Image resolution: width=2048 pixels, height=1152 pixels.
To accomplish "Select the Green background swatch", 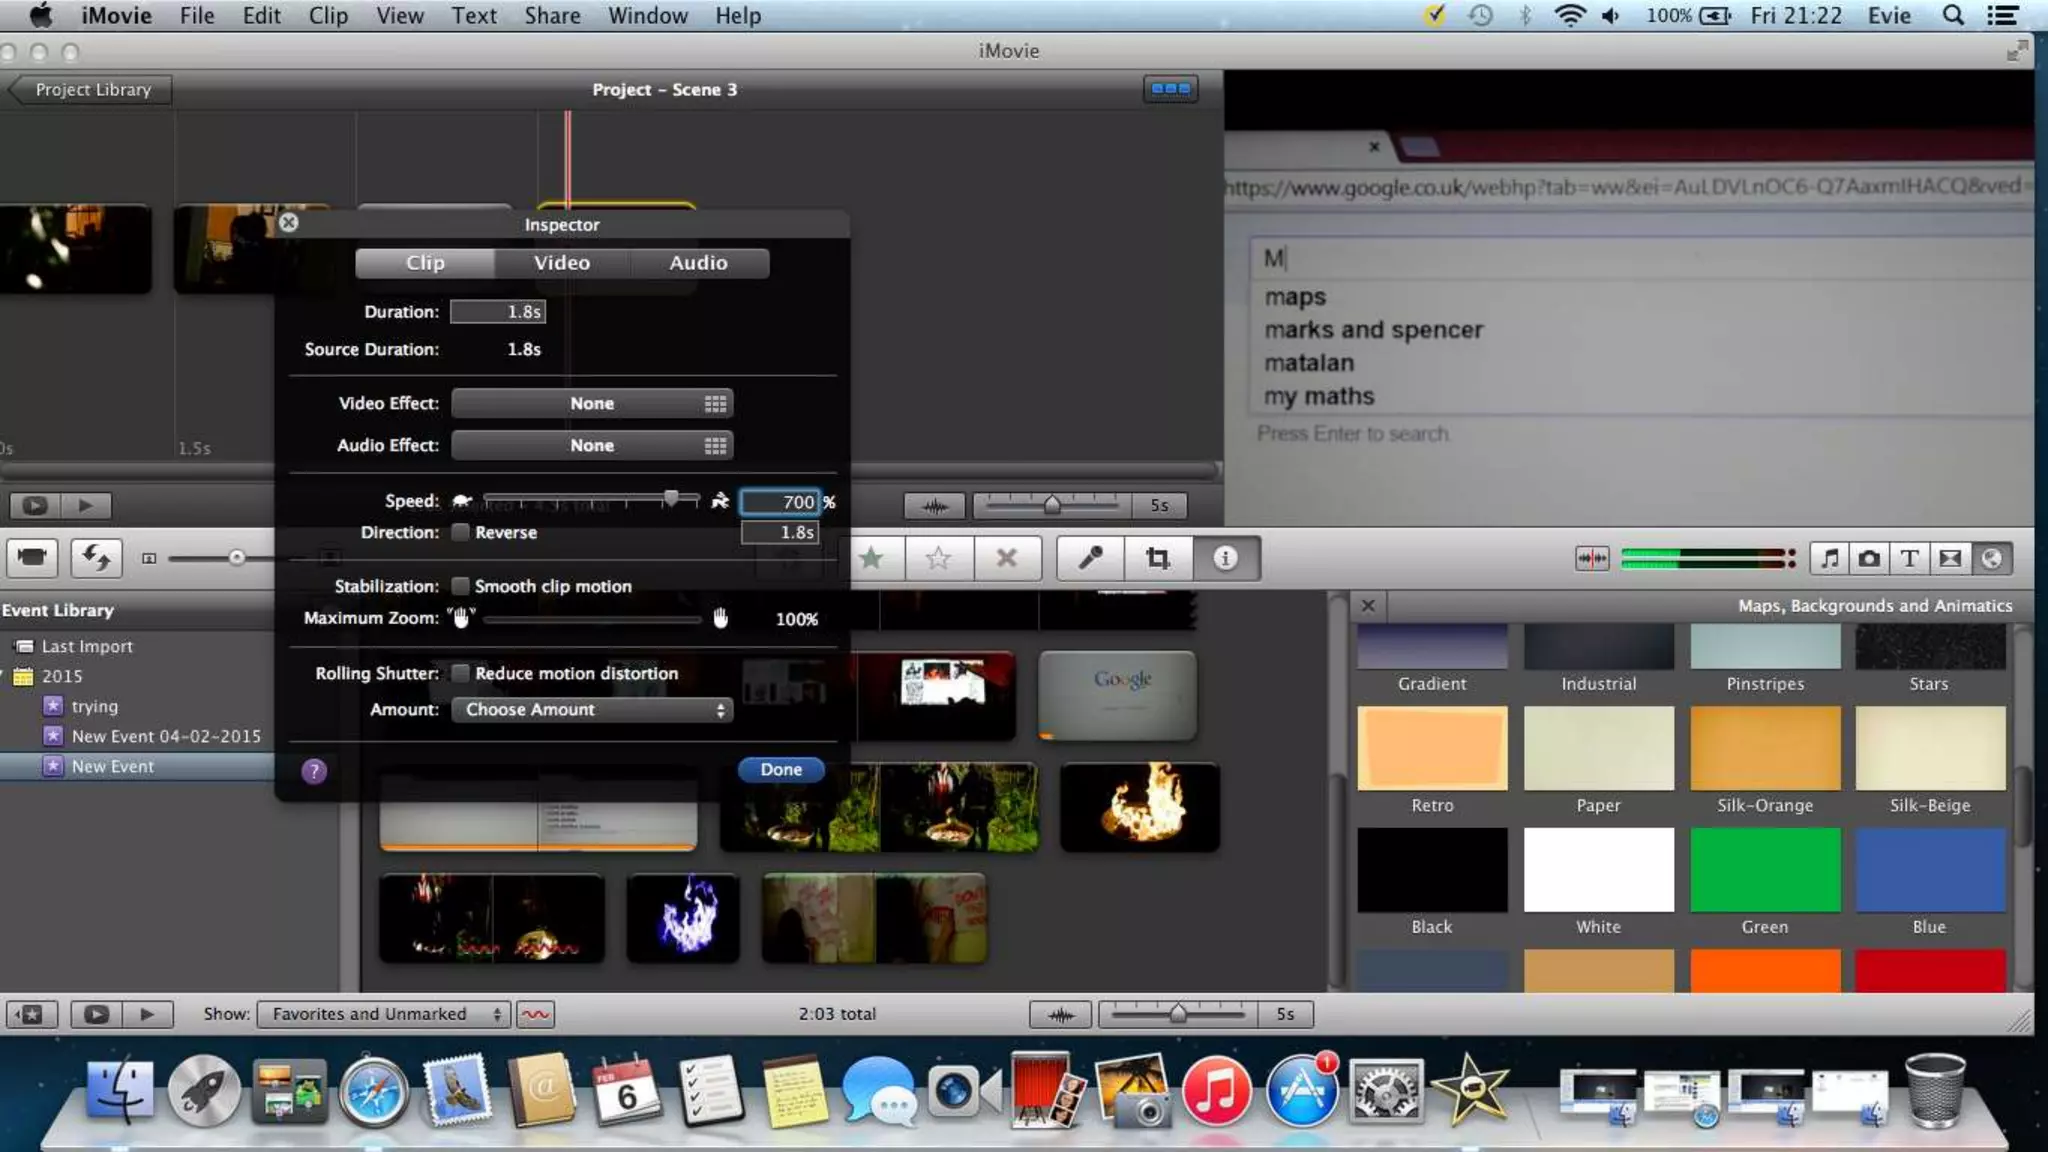I will point(1765,869).
